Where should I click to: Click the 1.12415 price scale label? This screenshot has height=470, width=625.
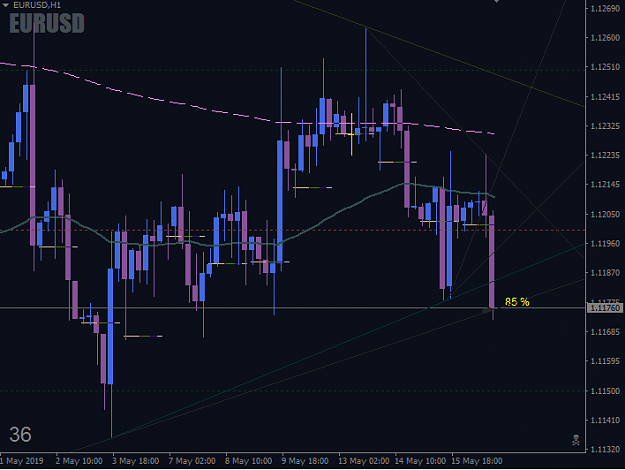[605, 96]
